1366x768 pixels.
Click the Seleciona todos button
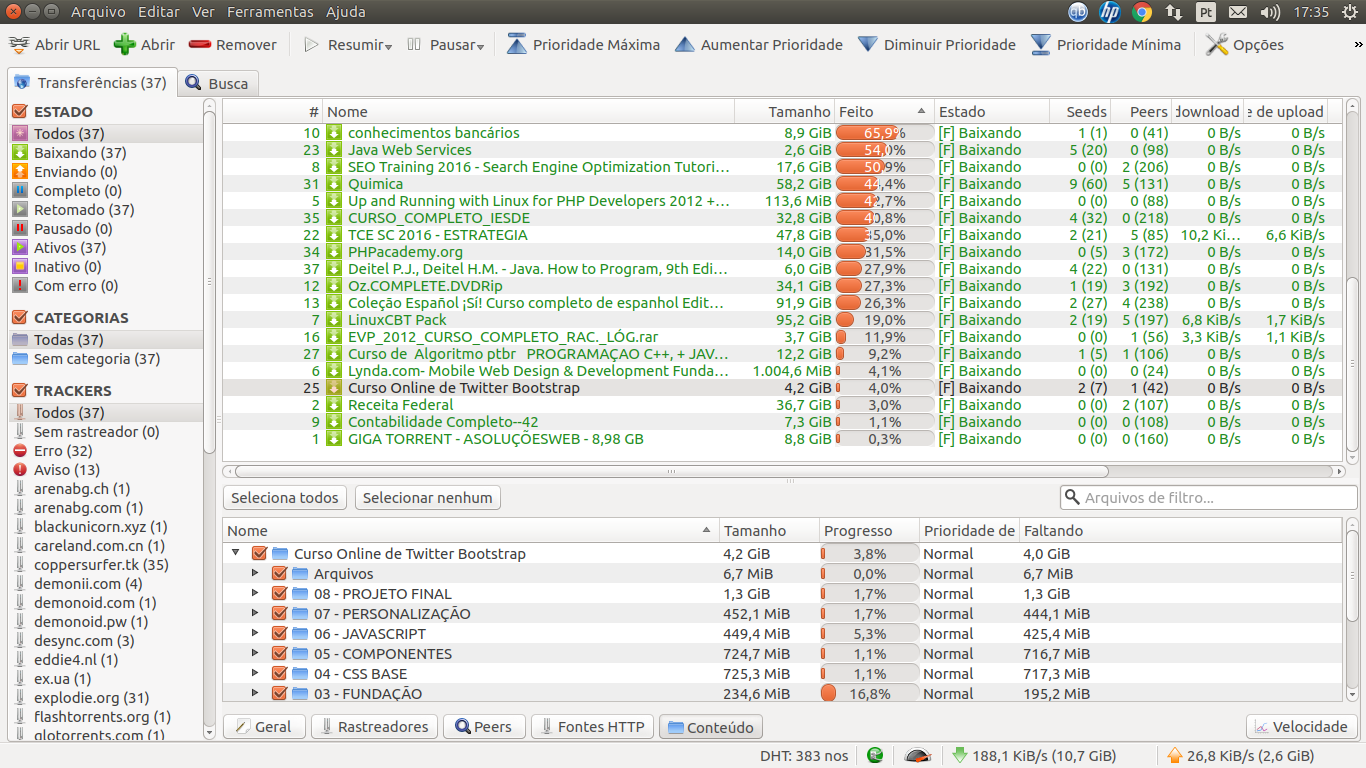pos(285,498)
